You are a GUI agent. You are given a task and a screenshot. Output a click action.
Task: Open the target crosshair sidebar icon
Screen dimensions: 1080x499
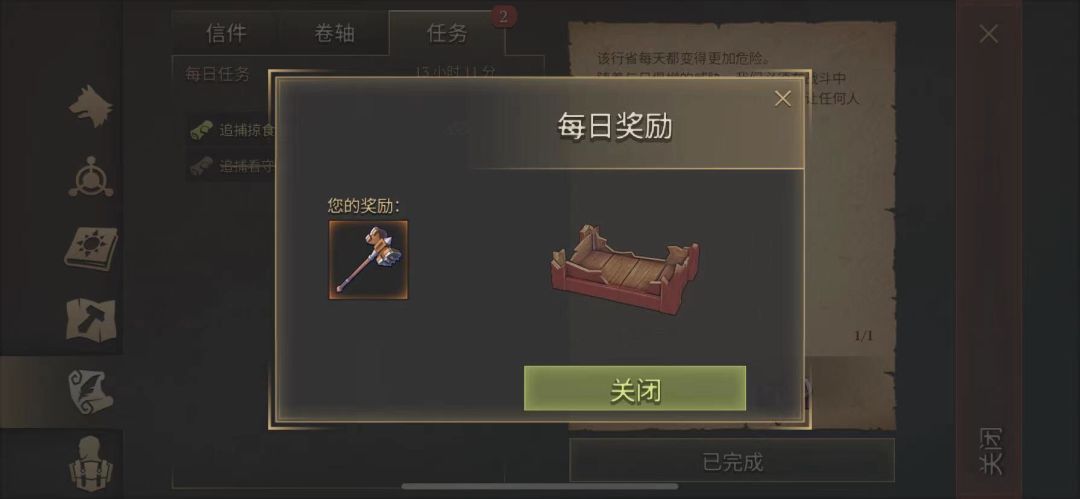92,177
